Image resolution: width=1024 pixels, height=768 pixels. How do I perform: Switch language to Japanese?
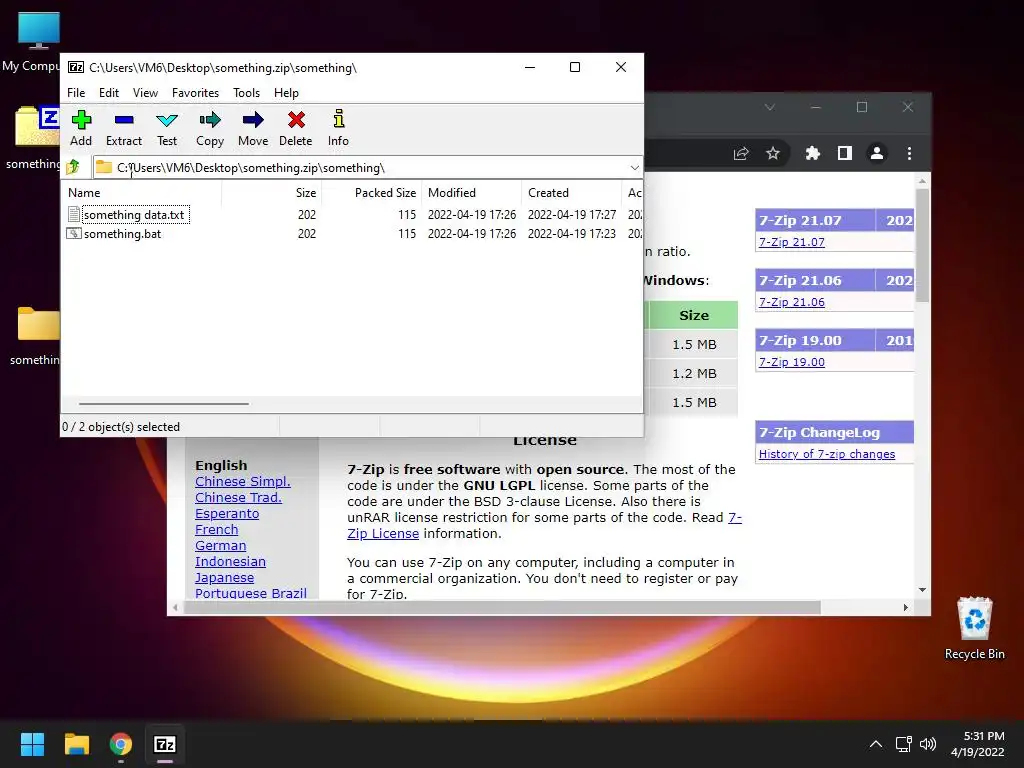pos(224,577)
